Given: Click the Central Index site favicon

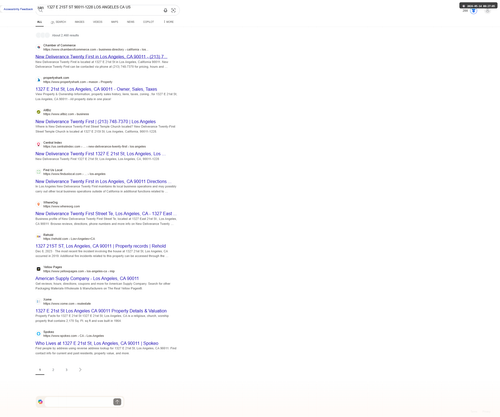Looking at the screenshot, I should (38, 144).
